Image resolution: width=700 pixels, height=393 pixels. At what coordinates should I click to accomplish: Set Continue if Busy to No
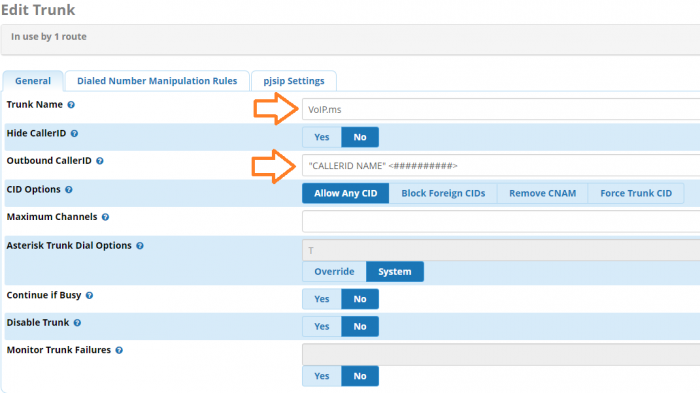click(360, 299)
